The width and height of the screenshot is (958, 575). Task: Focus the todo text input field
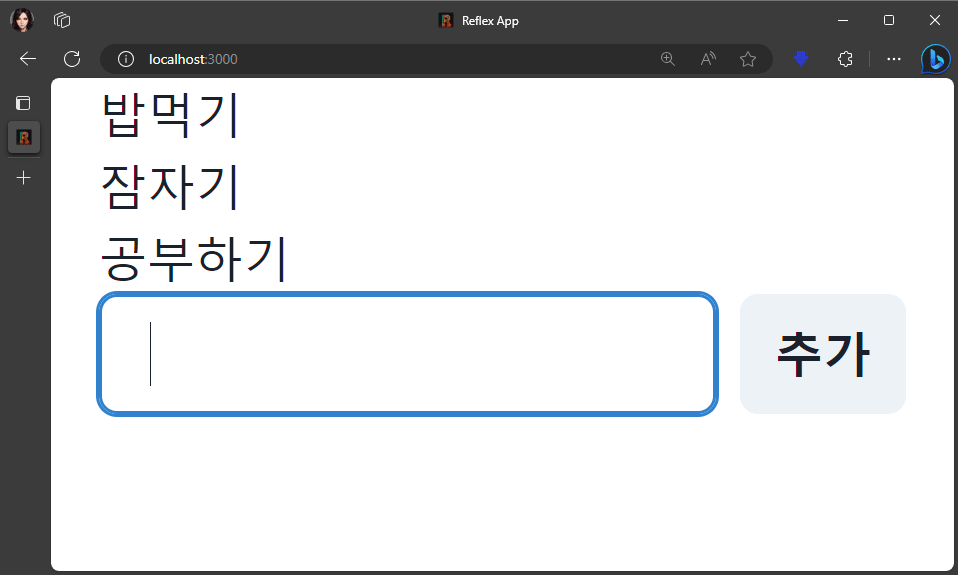click(408, 354)
